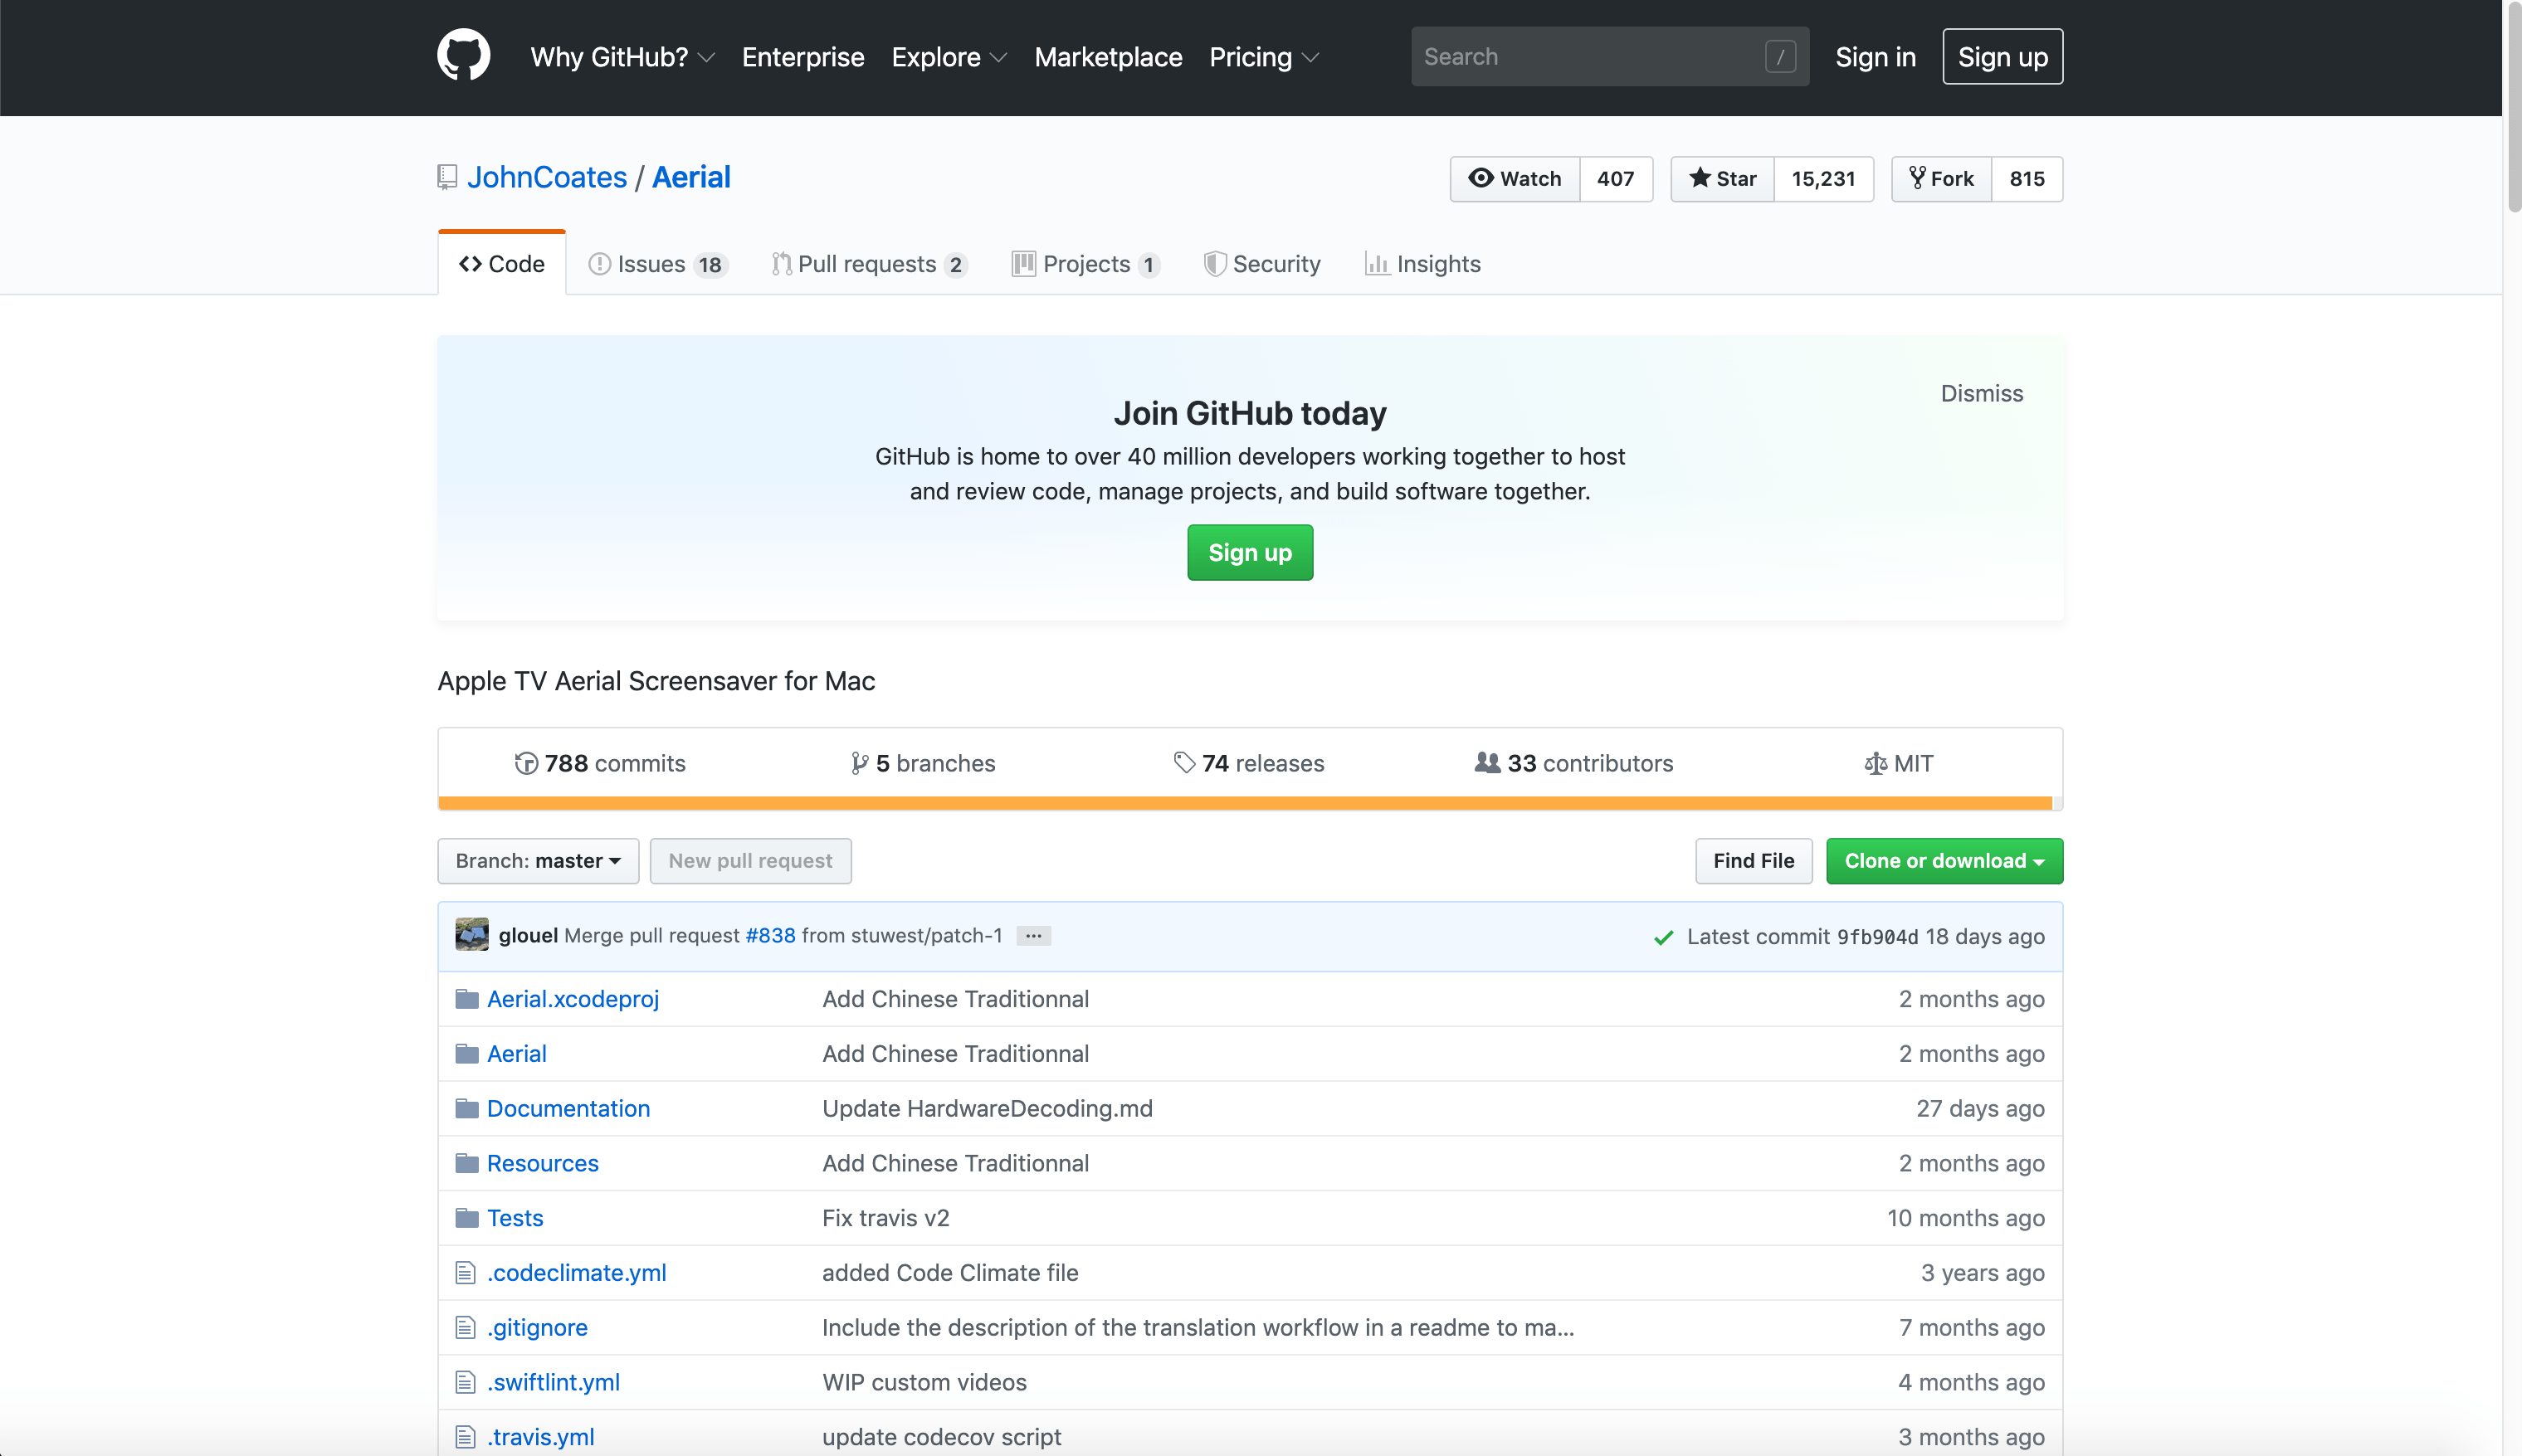Open the .travis.yml file
2522x1456 pixels.
point(540,1437)
